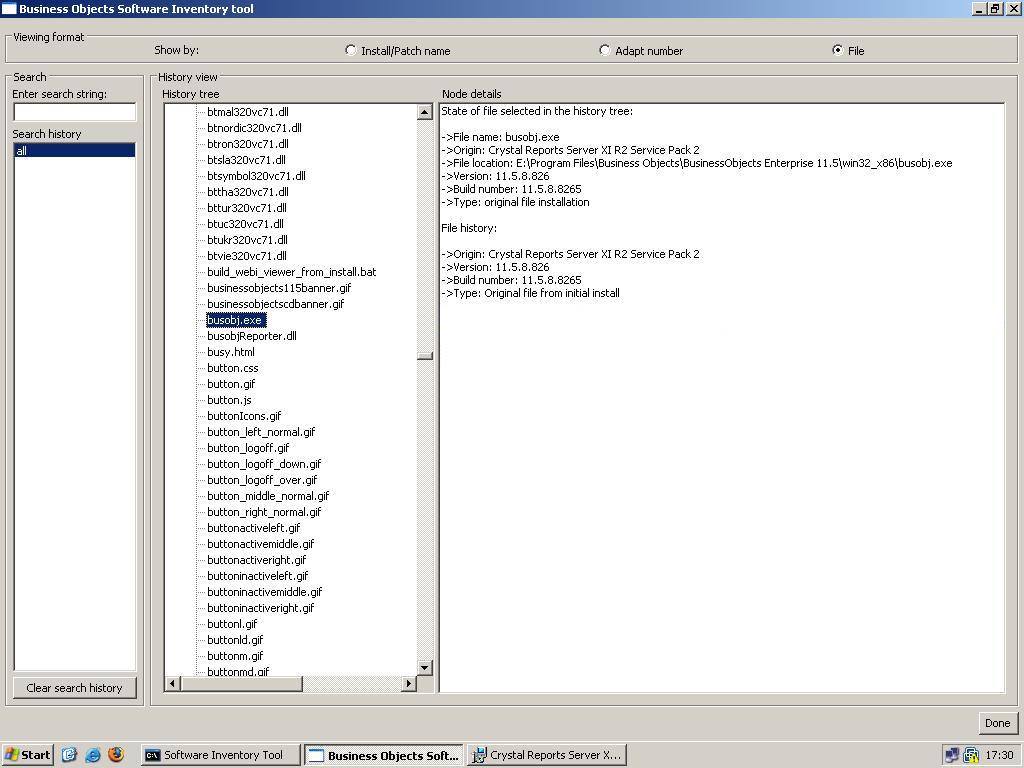This screenshot has width=1024, height=768.
Task: Click the application icon in title bar
Action: click(8, 8)
